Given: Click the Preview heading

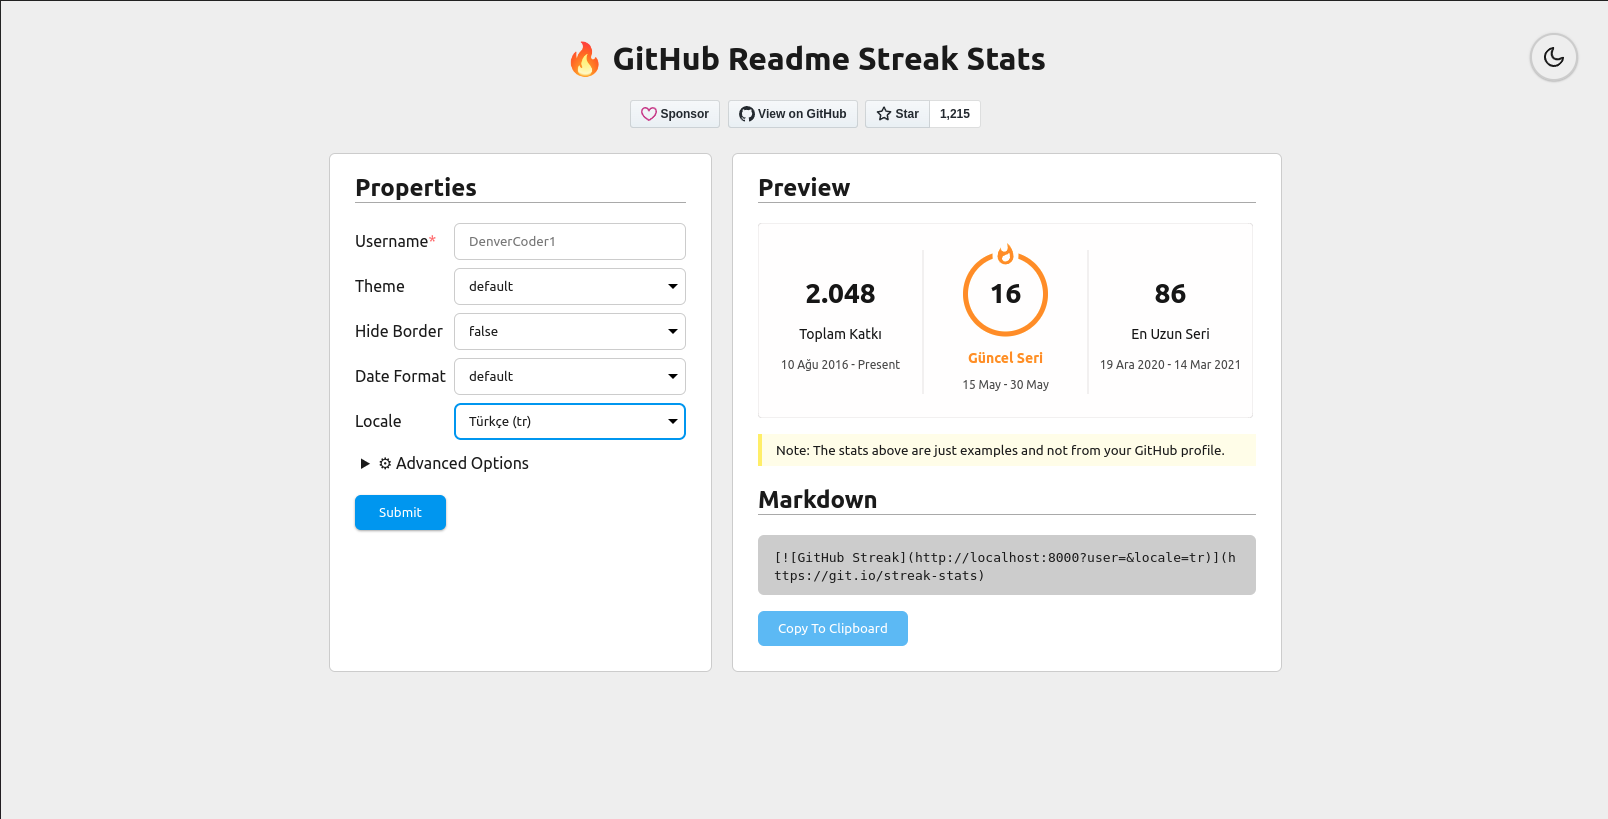Looking at the screenshot, I should tap(804, 187).
